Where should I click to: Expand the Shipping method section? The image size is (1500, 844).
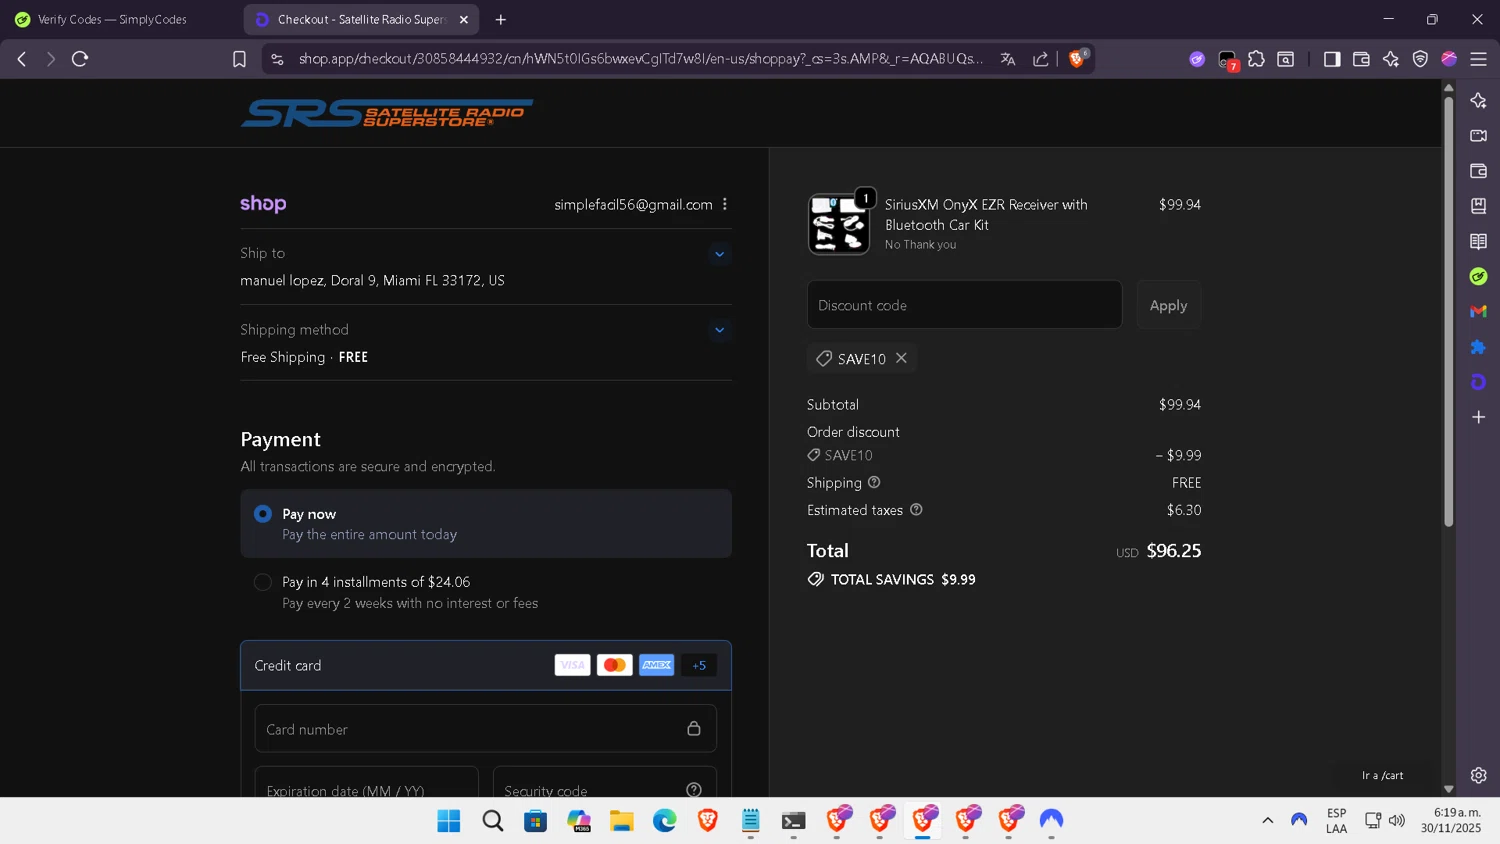[719, 330]
